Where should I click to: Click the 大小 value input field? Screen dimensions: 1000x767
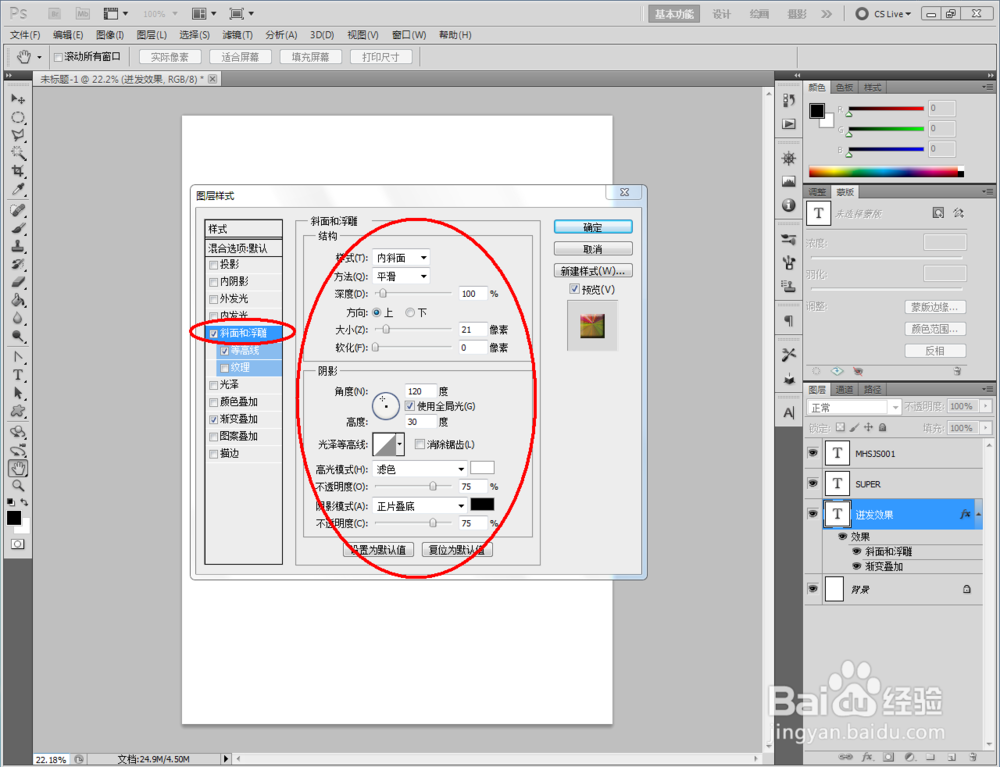[x=473, y=330]
